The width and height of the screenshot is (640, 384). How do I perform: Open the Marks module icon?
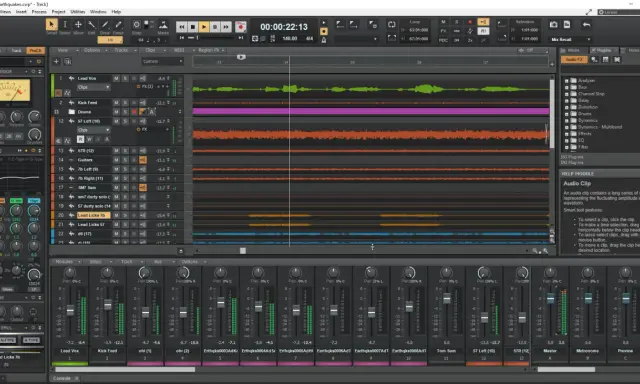[x=163, y=24]
